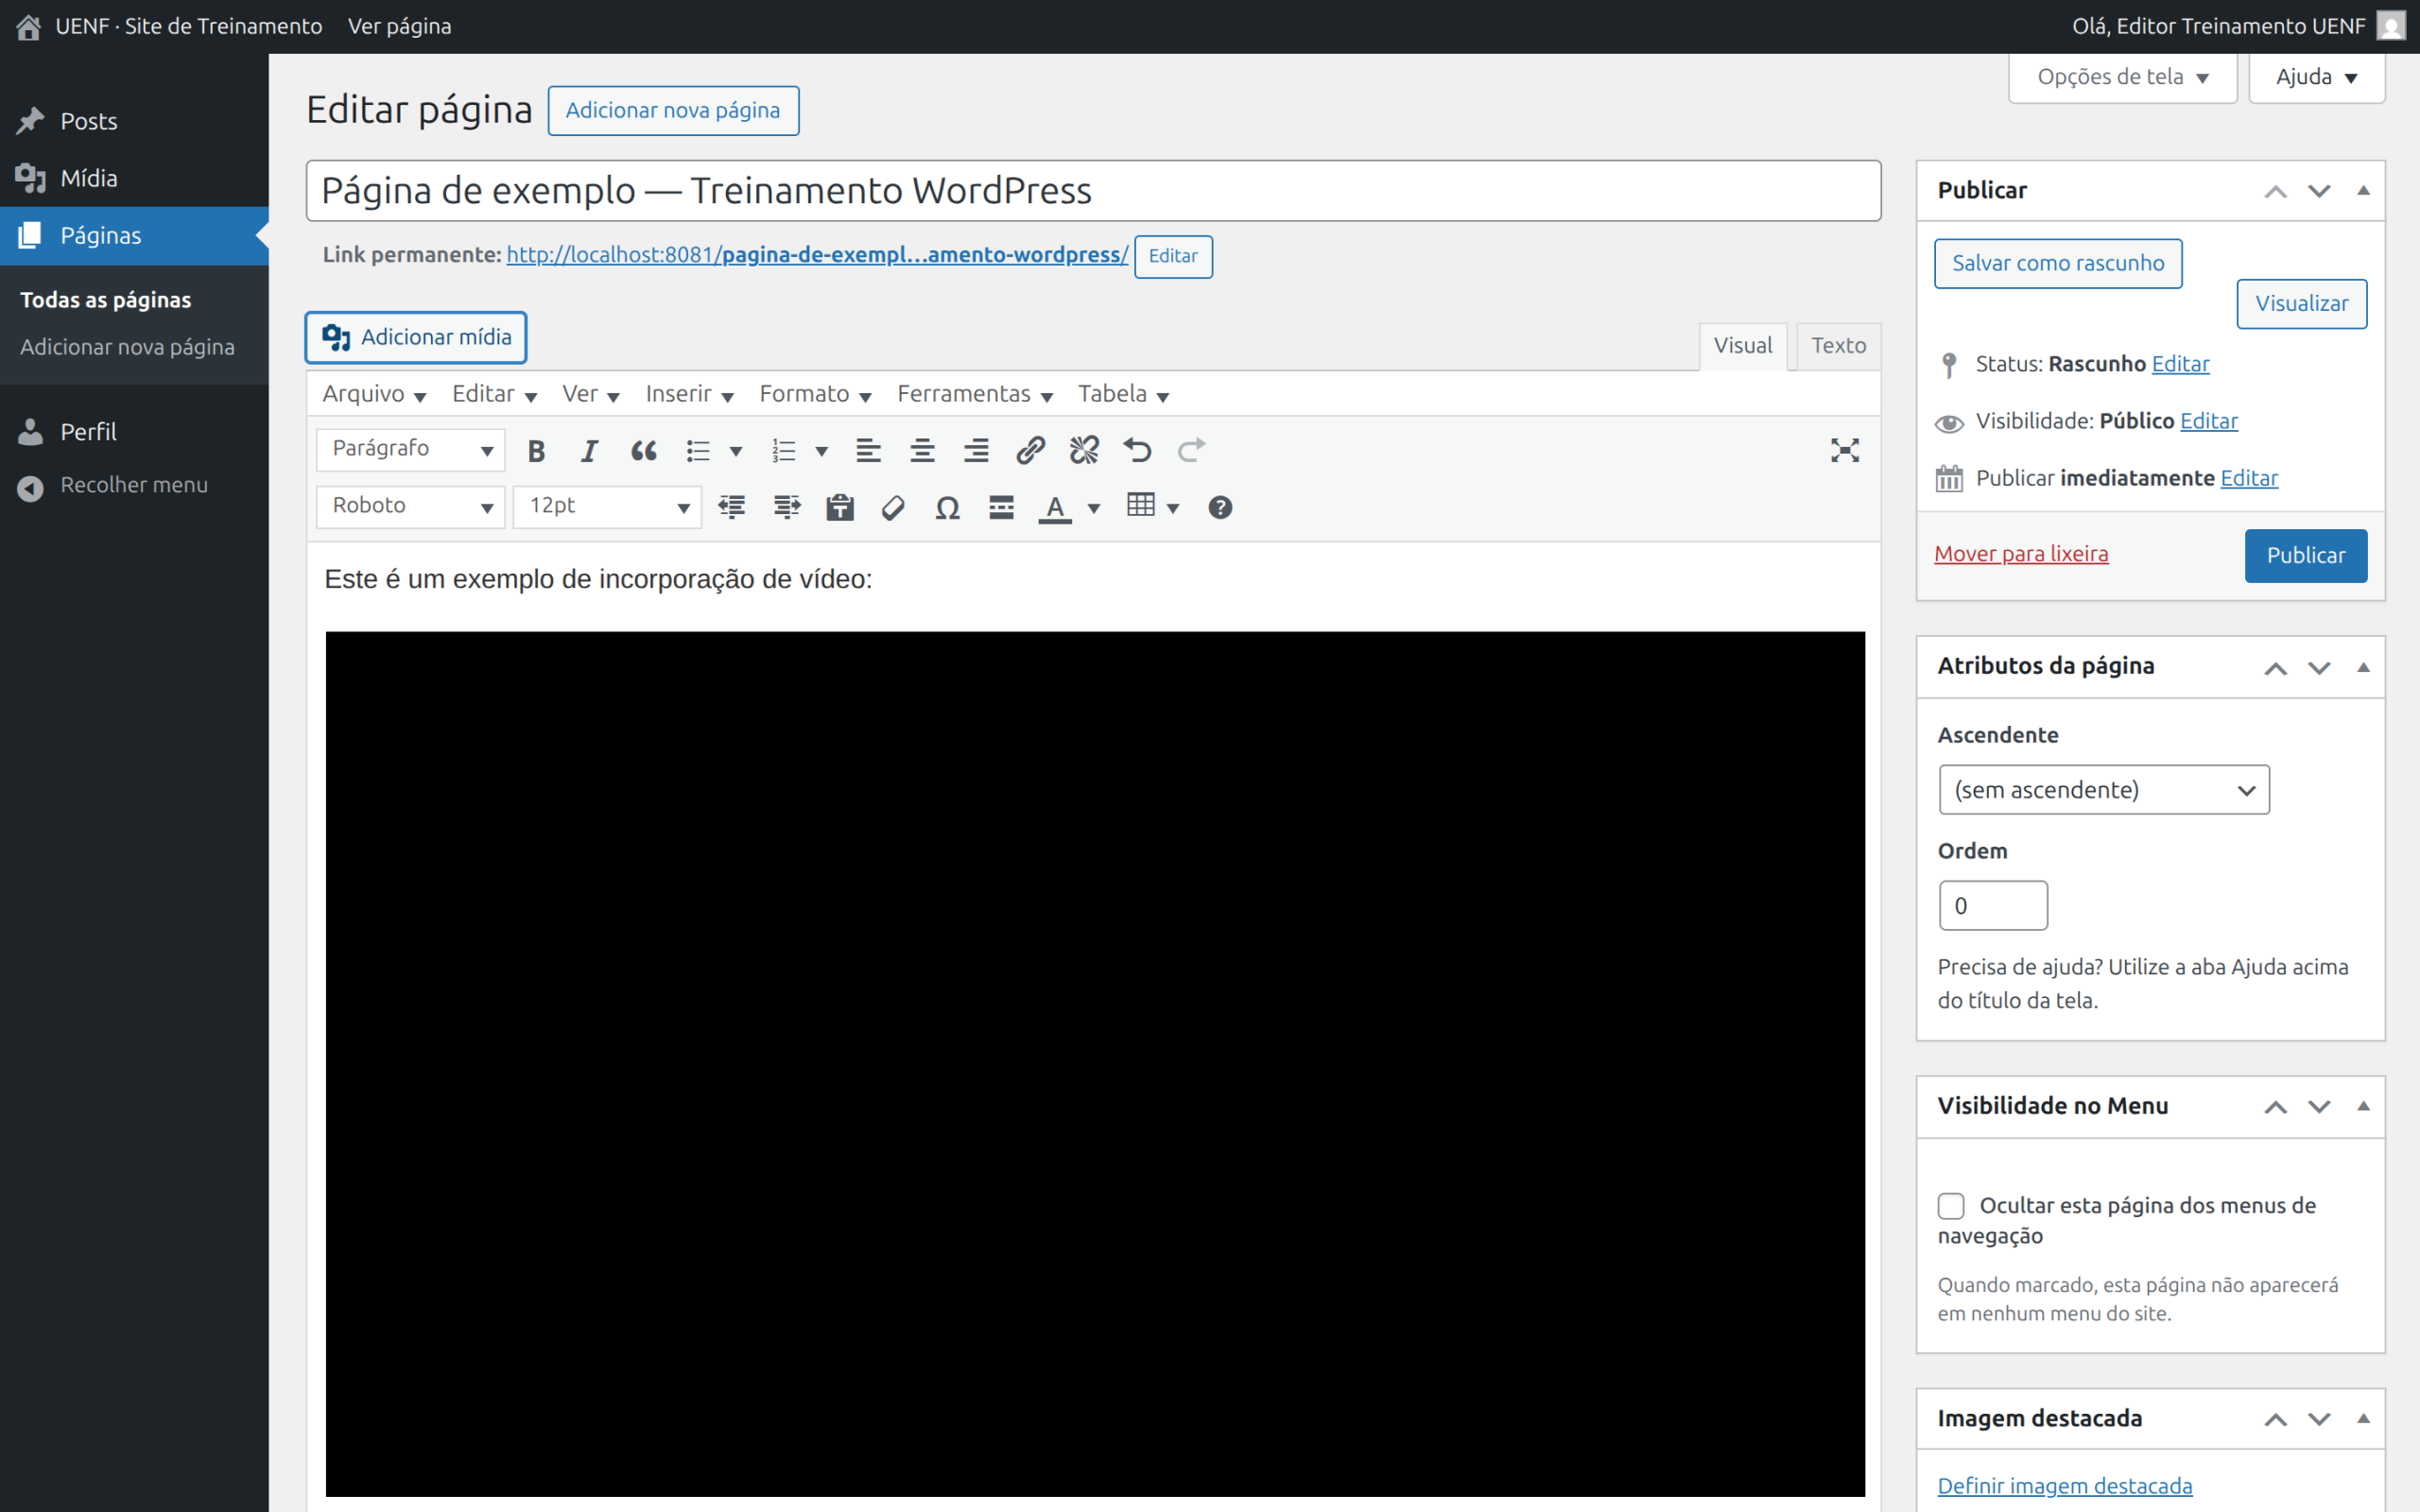
Task: Edit Visibilidade Público link
Action: (x=2209, y=421)
